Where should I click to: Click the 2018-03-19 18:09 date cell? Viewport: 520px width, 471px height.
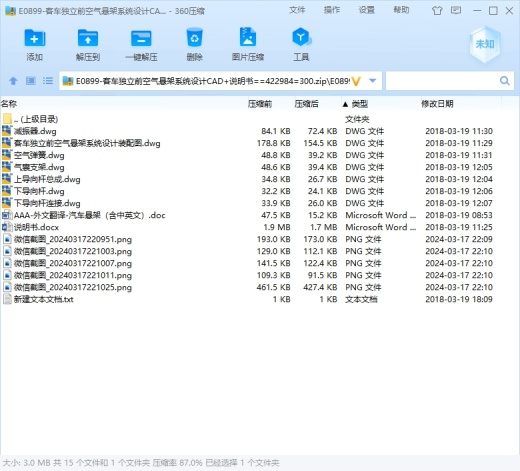(x=459, y=299)
